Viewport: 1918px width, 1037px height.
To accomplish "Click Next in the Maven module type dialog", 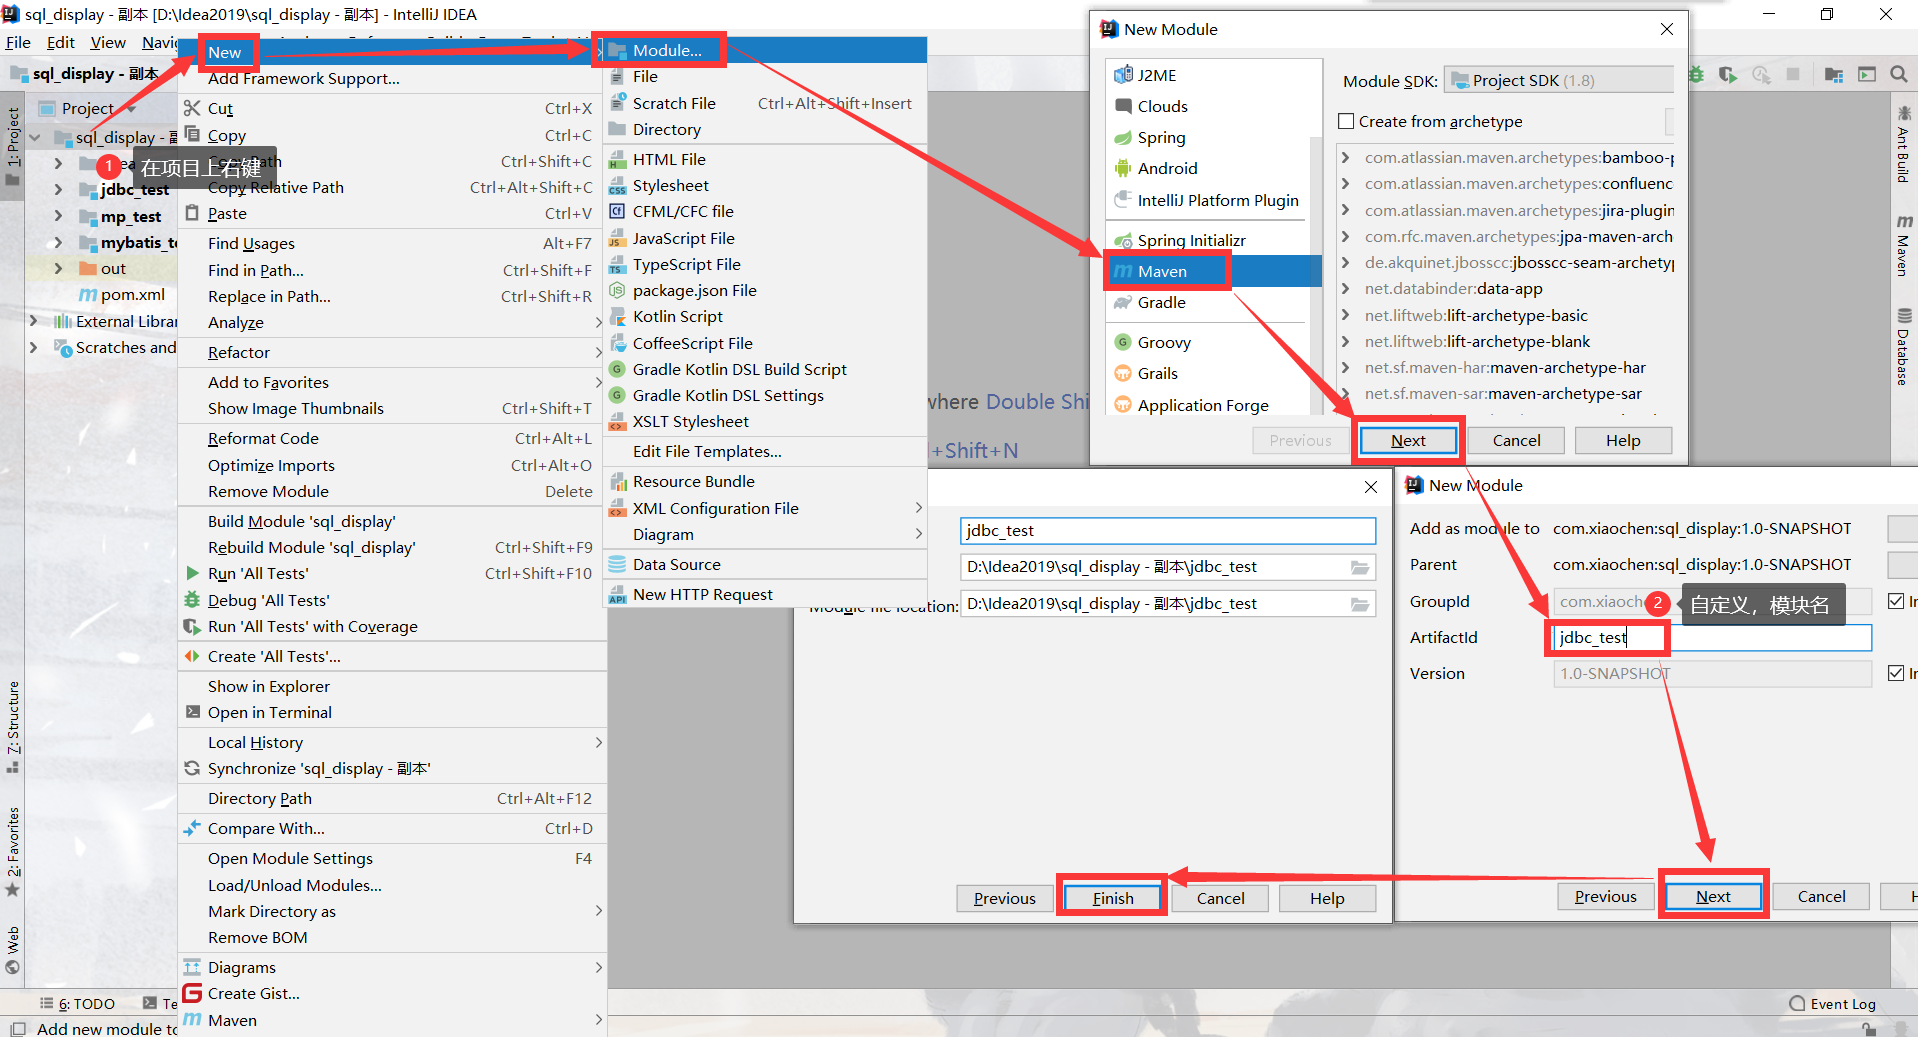I will tap(1408, 440).
